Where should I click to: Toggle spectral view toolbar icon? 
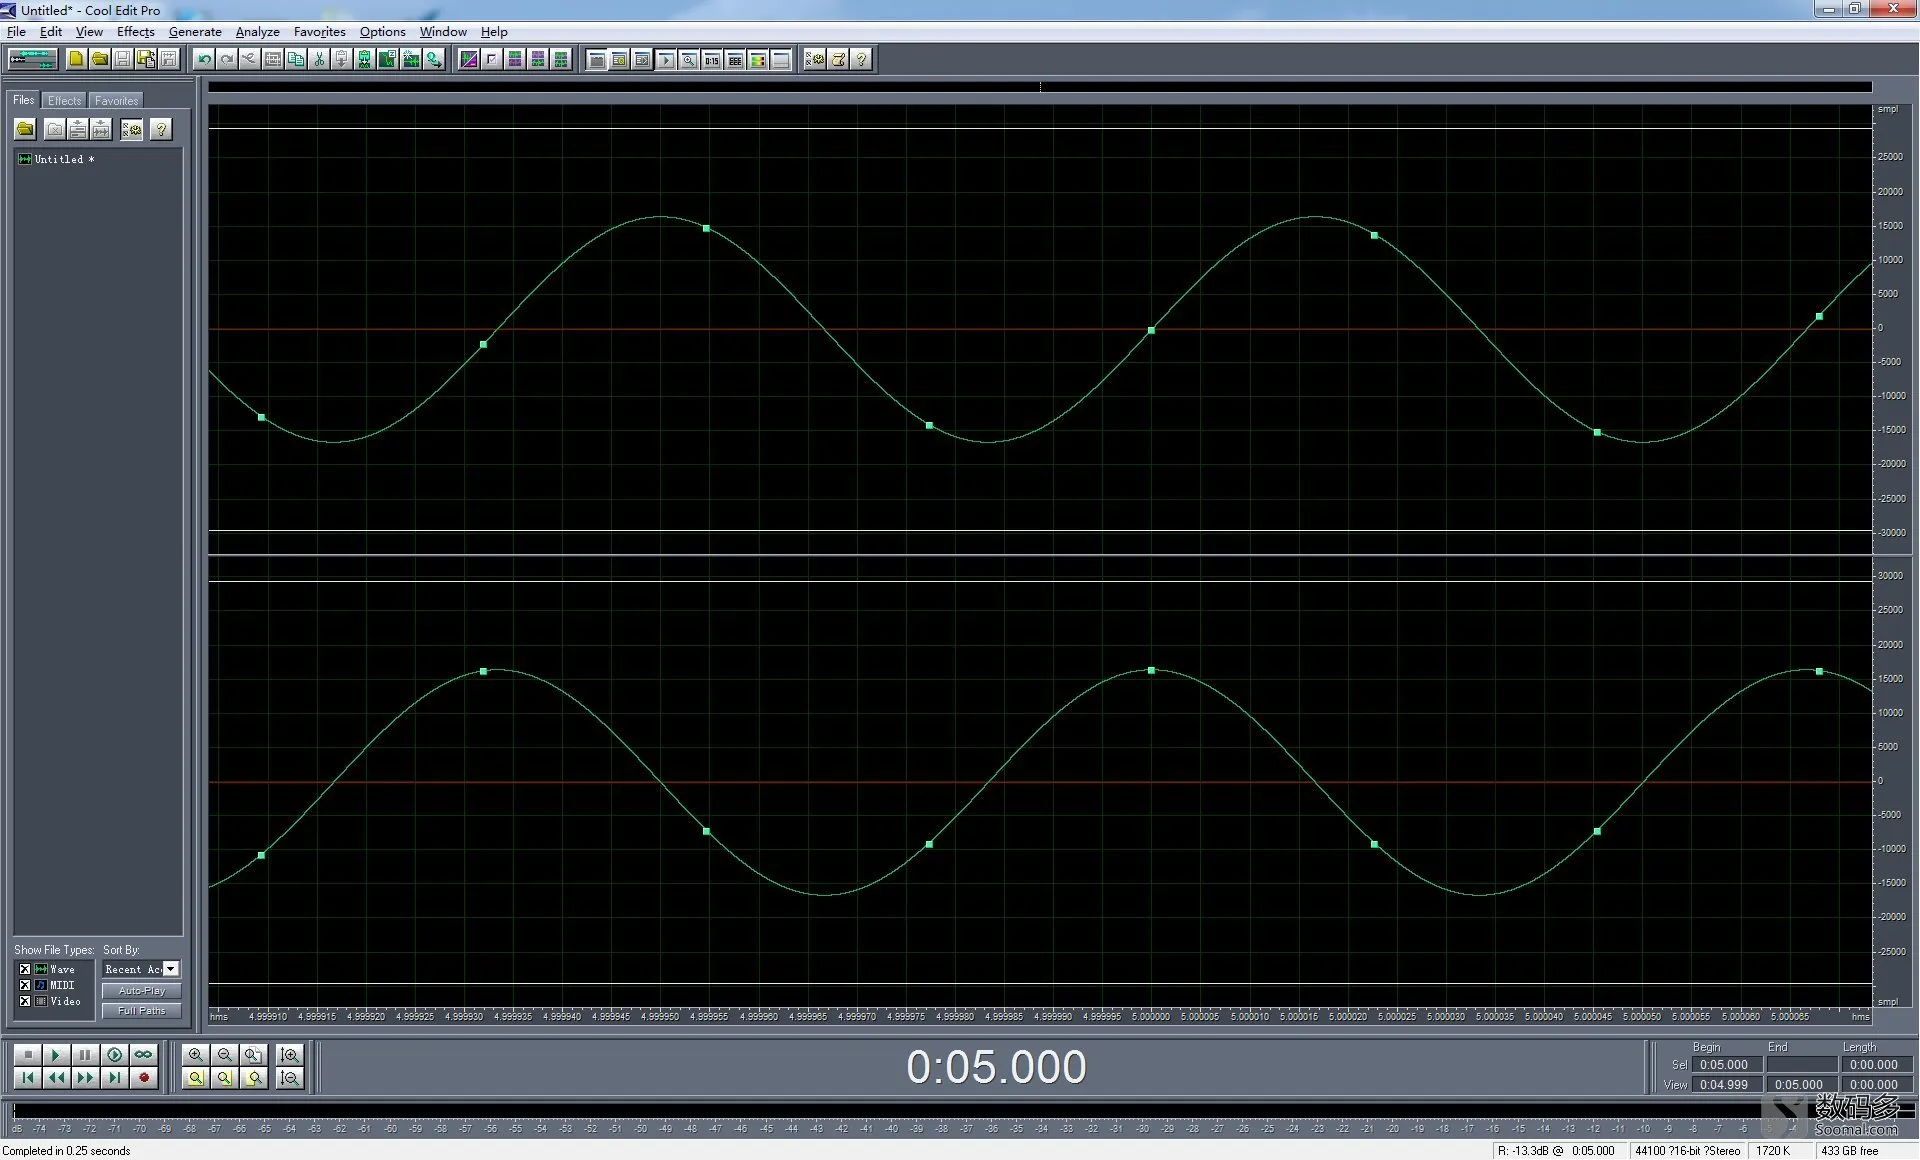469,59
